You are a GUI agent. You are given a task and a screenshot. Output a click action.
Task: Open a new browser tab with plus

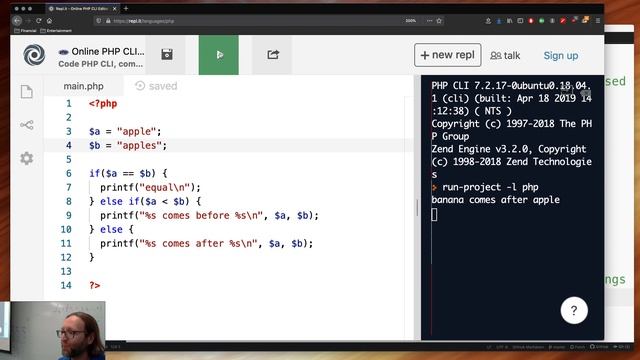pyautogui.click(x=126, y=8)
